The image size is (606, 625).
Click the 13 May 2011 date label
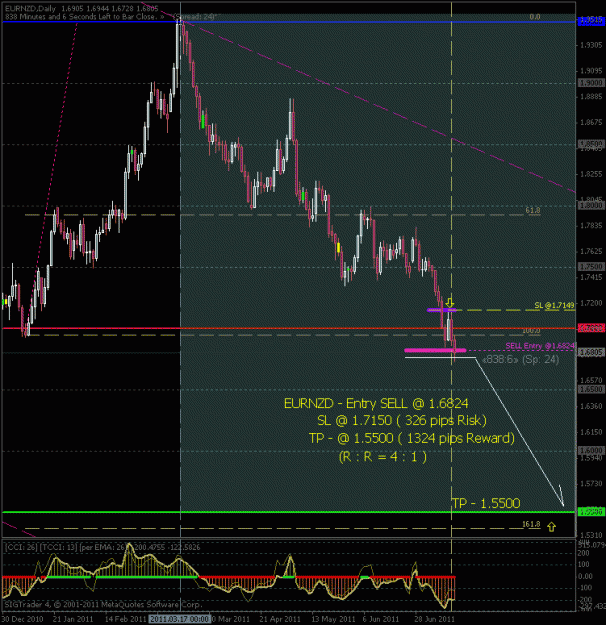click(x=333, y=619)
